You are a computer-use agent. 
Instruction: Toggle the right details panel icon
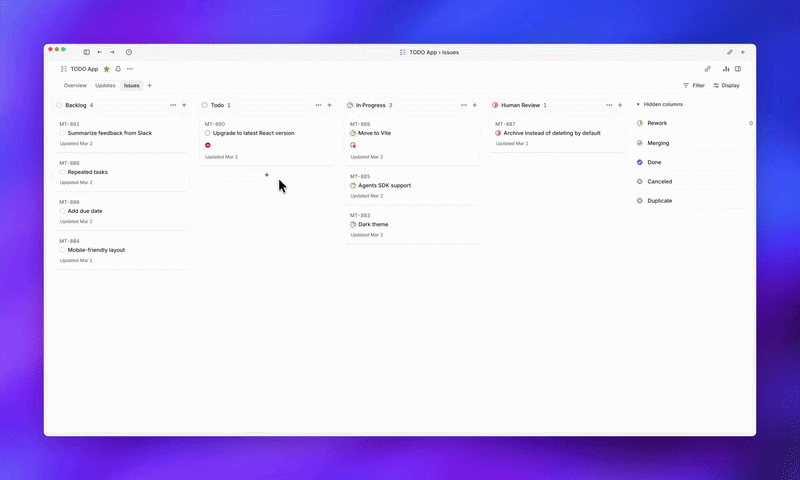click(738, 69)
